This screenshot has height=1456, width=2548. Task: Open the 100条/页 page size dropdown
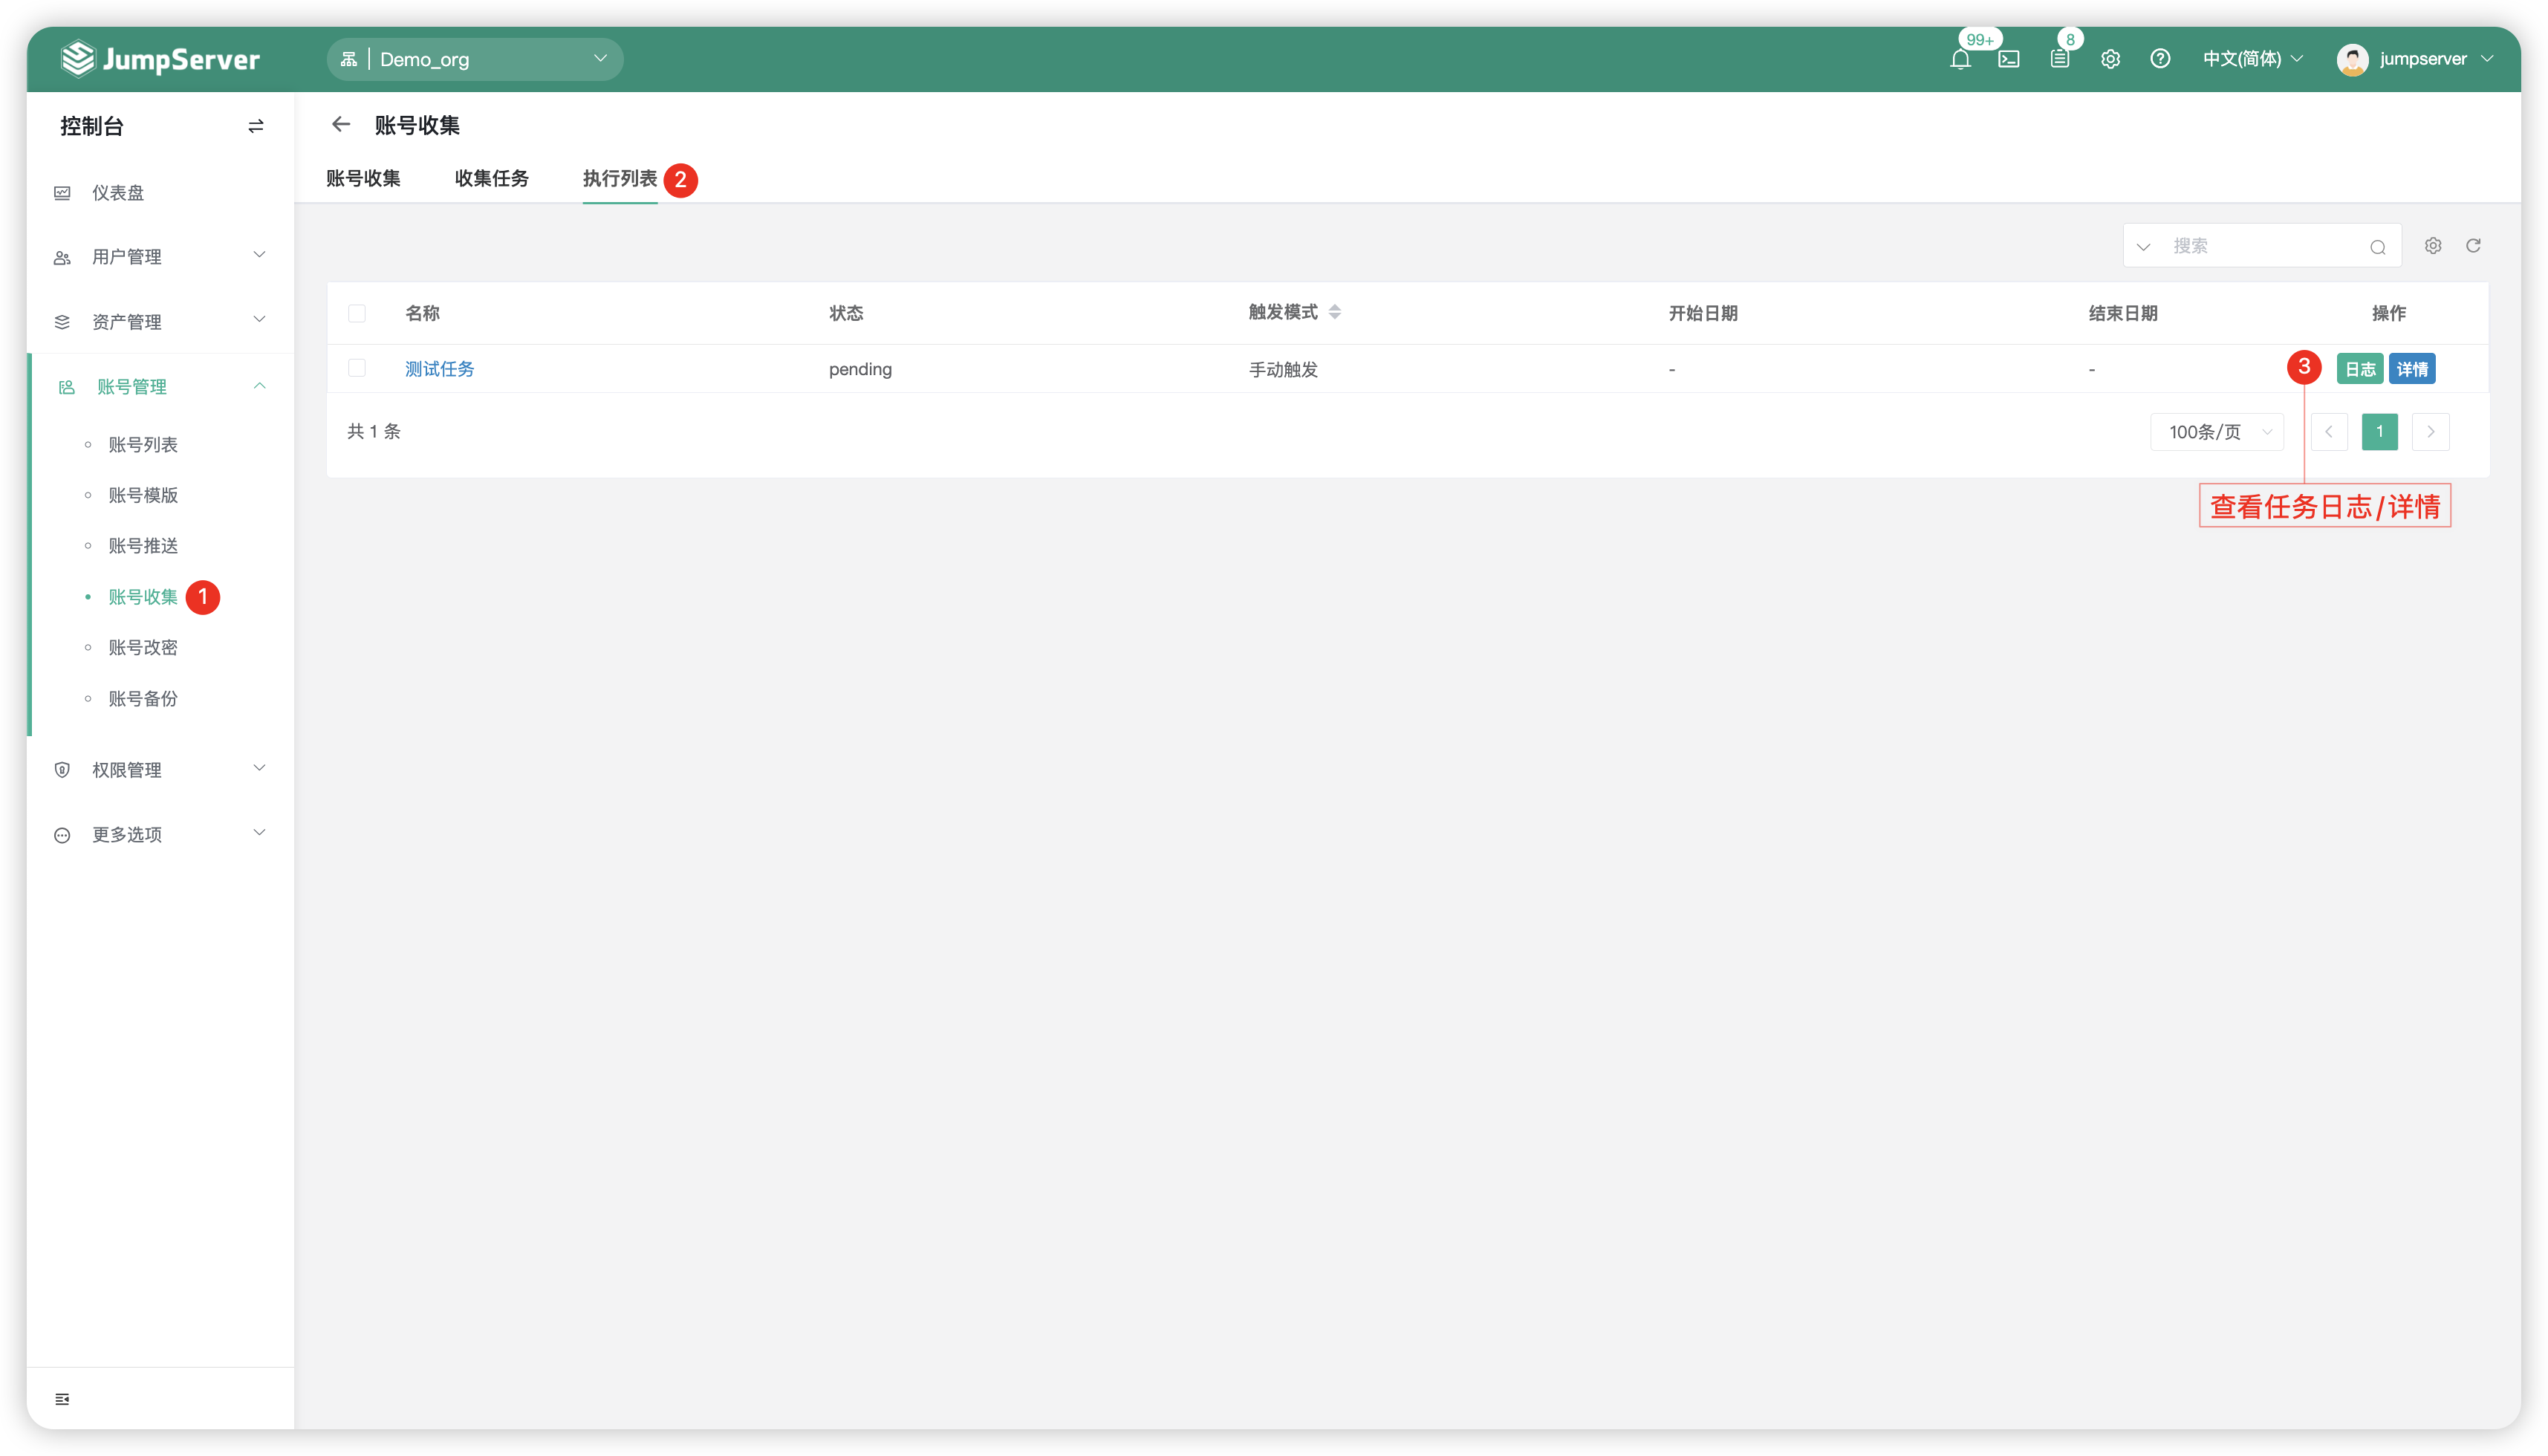(2217, 432)
